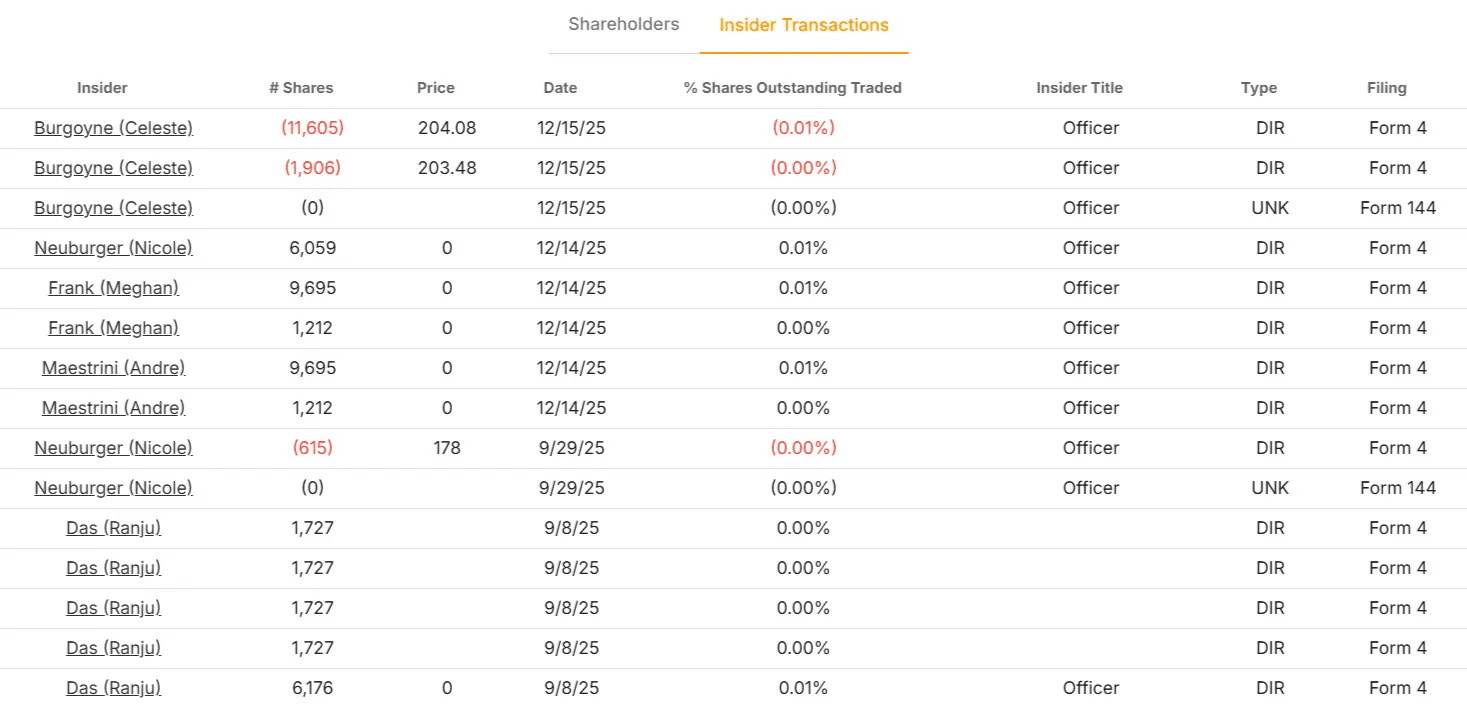Open the Neuburger (Nicole) link dated 12/14/25
This screenshot has height=708, width=1467.
point(113,247)
